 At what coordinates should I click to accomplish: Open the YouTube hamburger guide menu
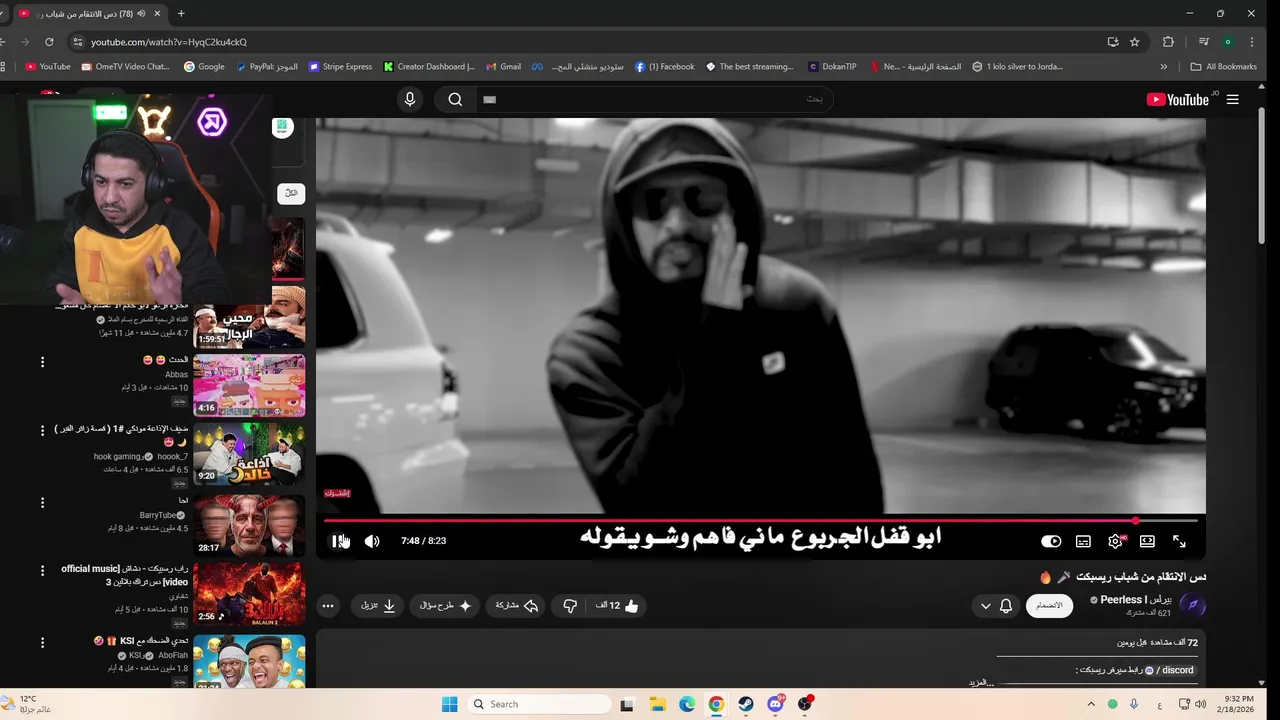point(1232,99)
